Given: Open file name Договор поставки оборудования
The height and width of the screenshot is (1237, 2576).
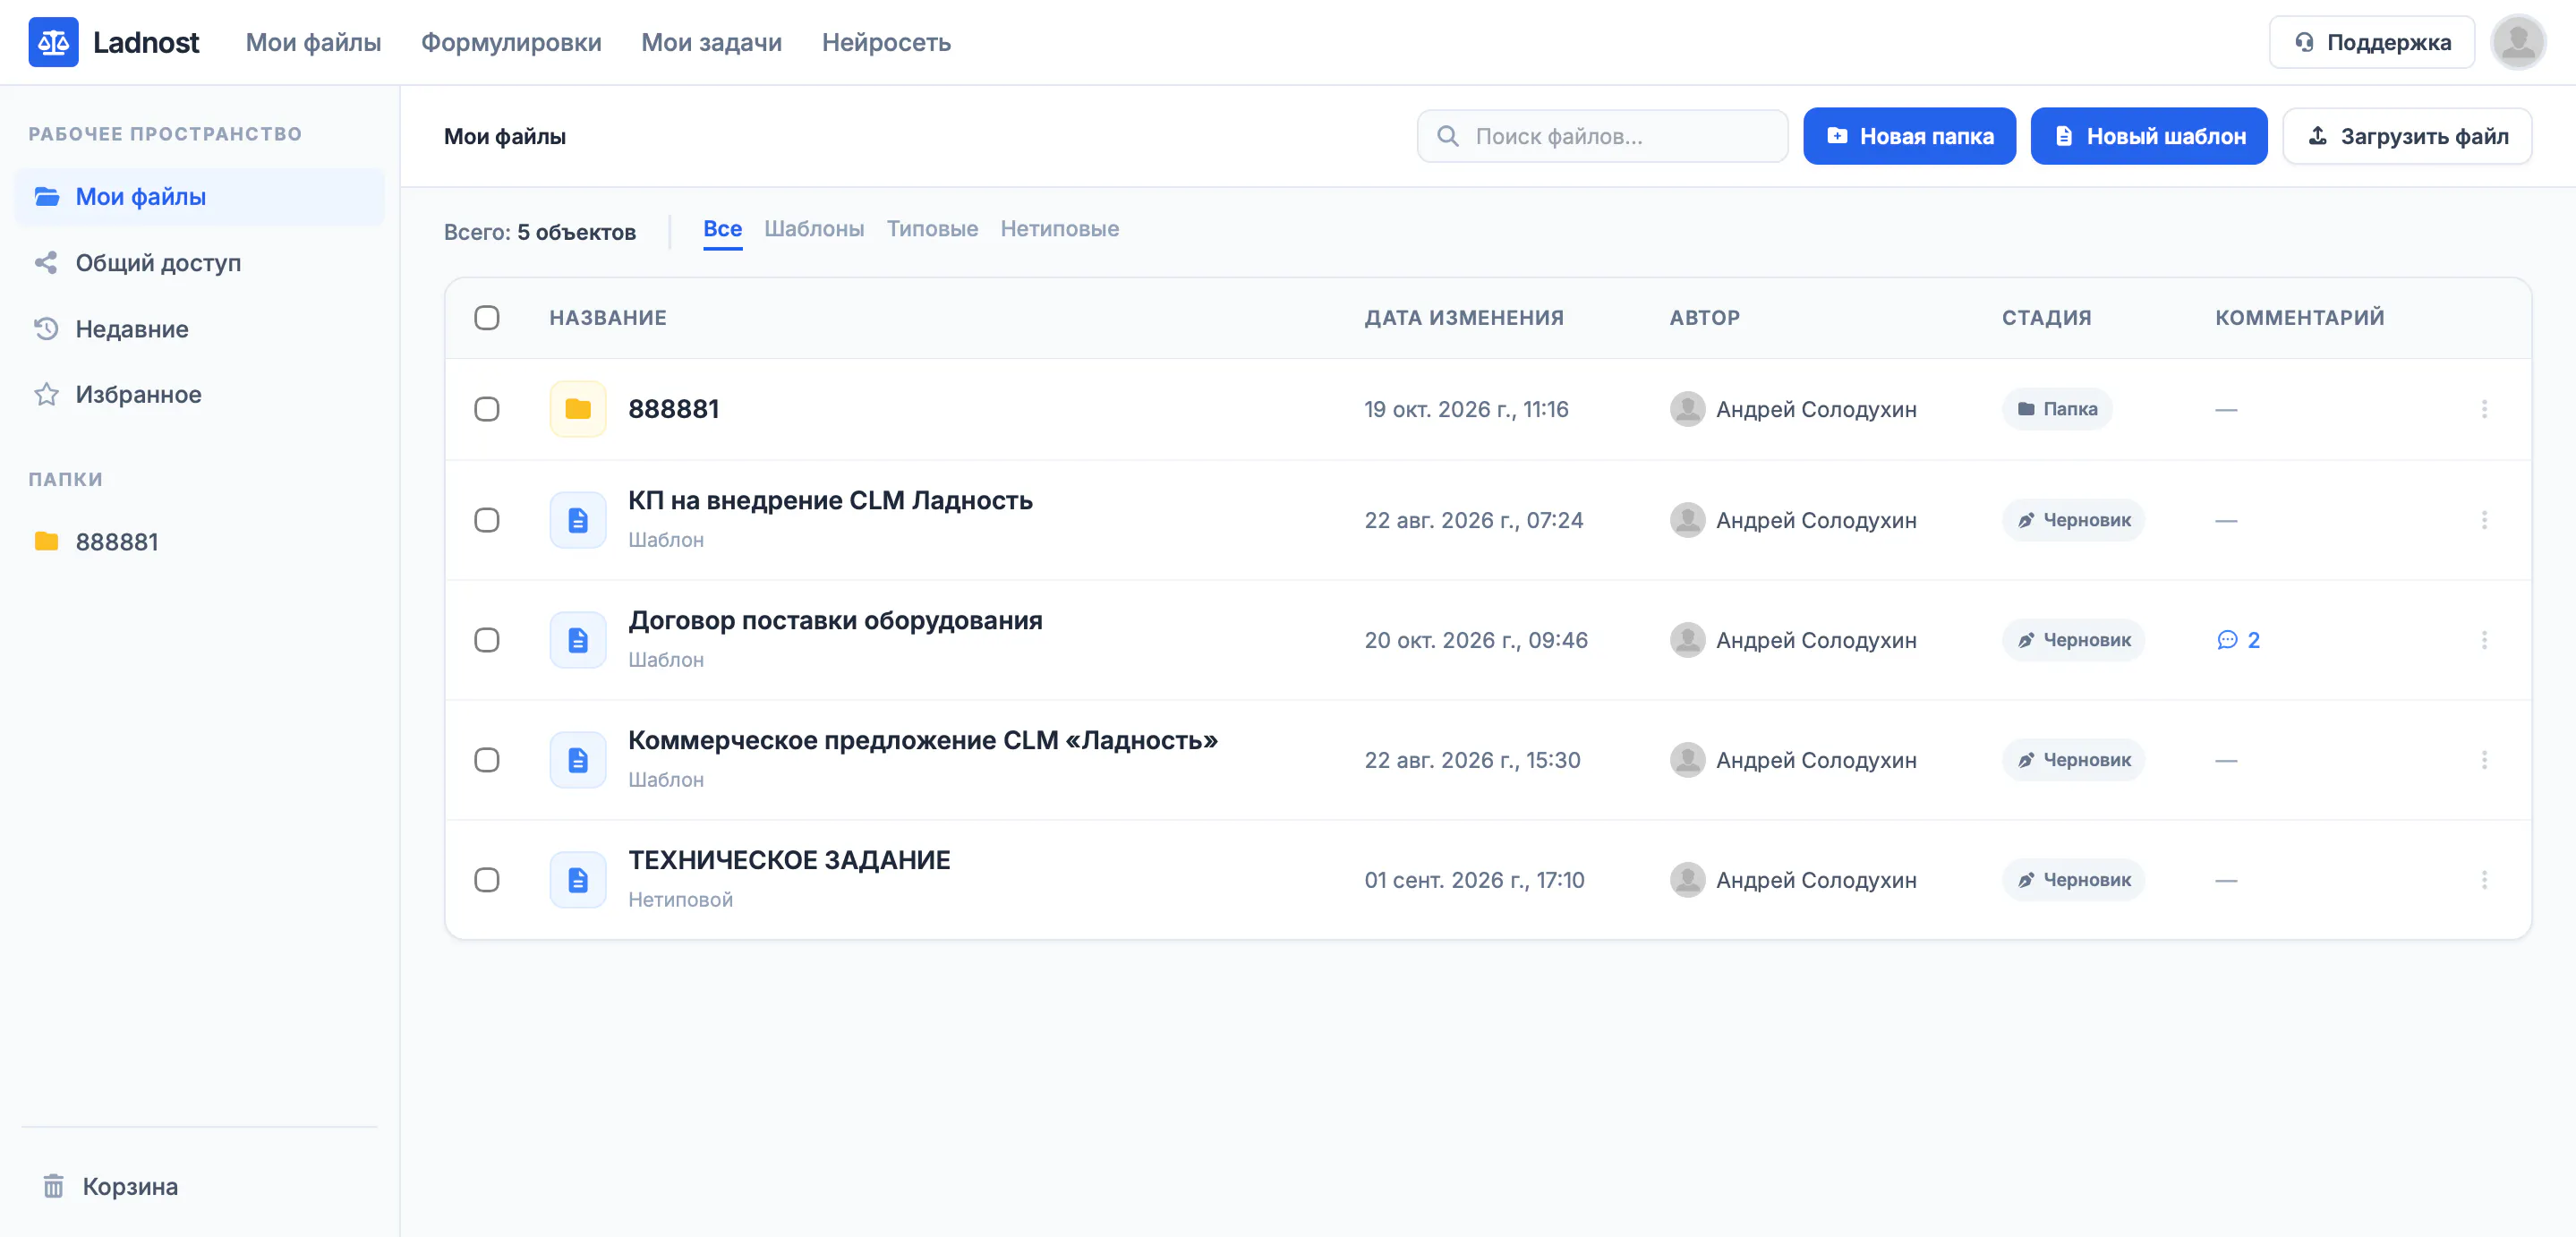Looking at the screenshot, I should pyautogui.click(x=835, y=621).
